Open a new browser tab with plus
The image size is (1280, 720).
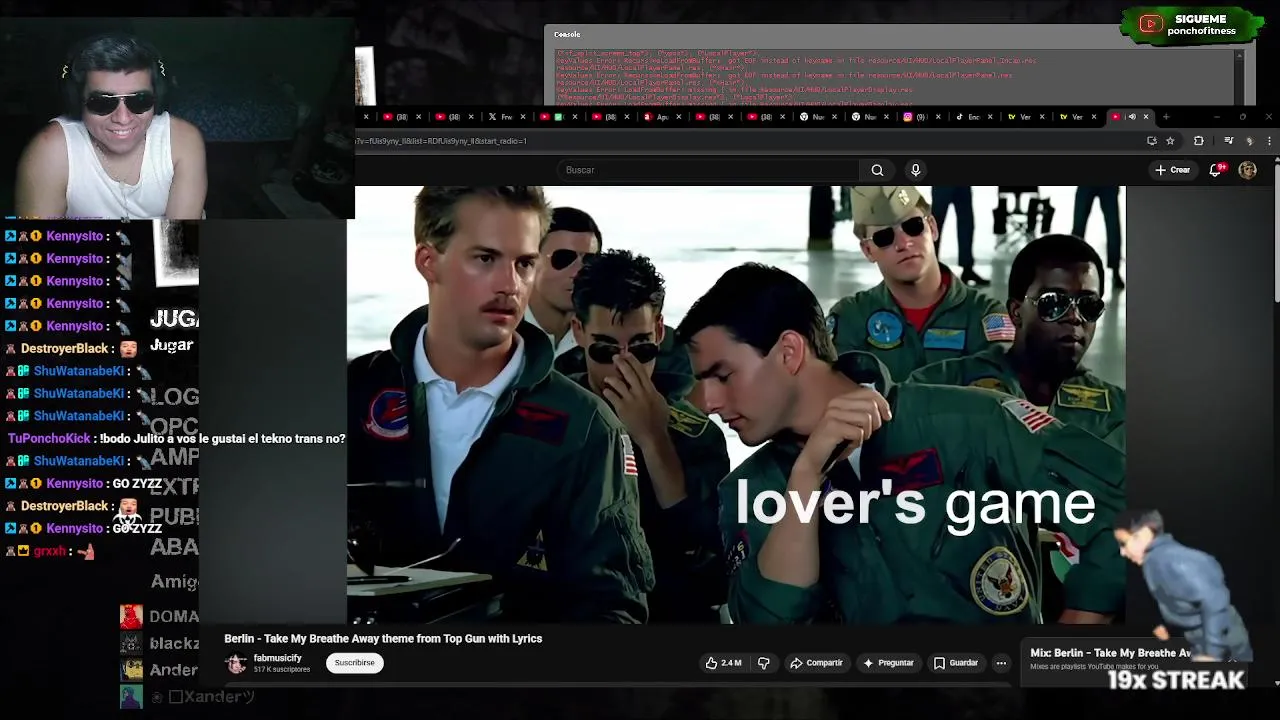pos(1164,117)
